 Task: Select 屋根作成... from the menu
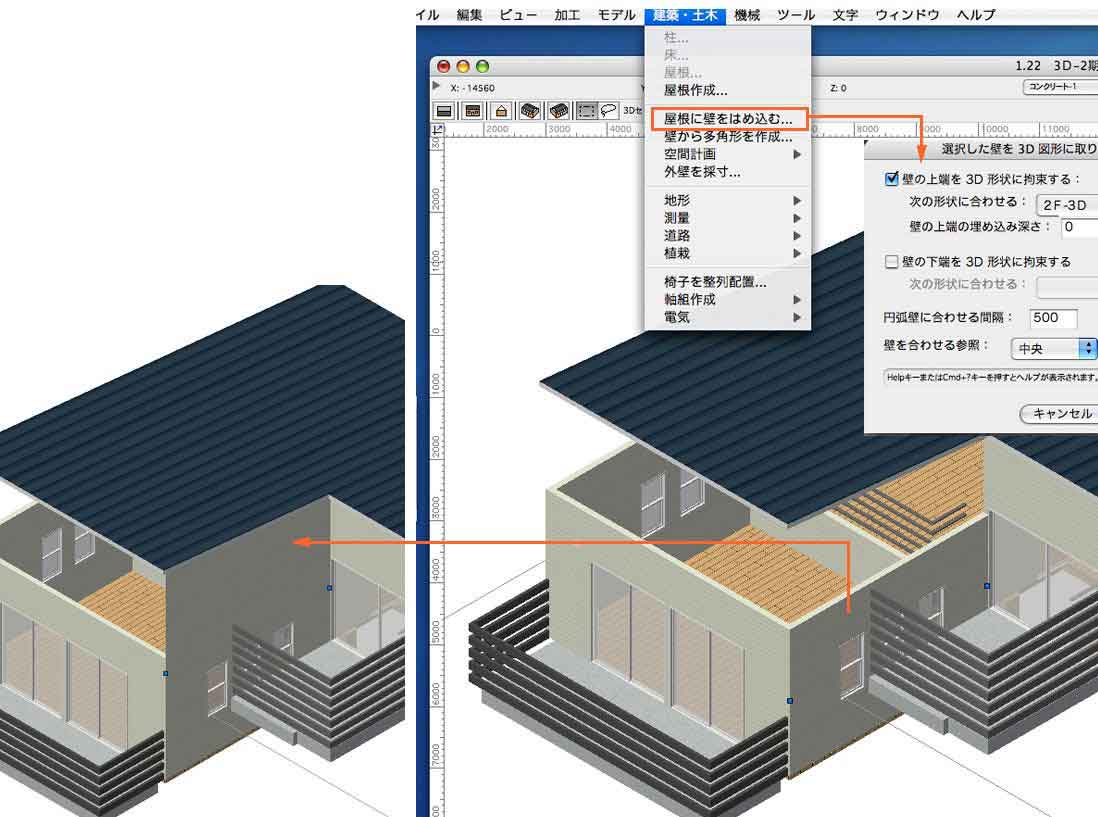[x=696, y=90]
